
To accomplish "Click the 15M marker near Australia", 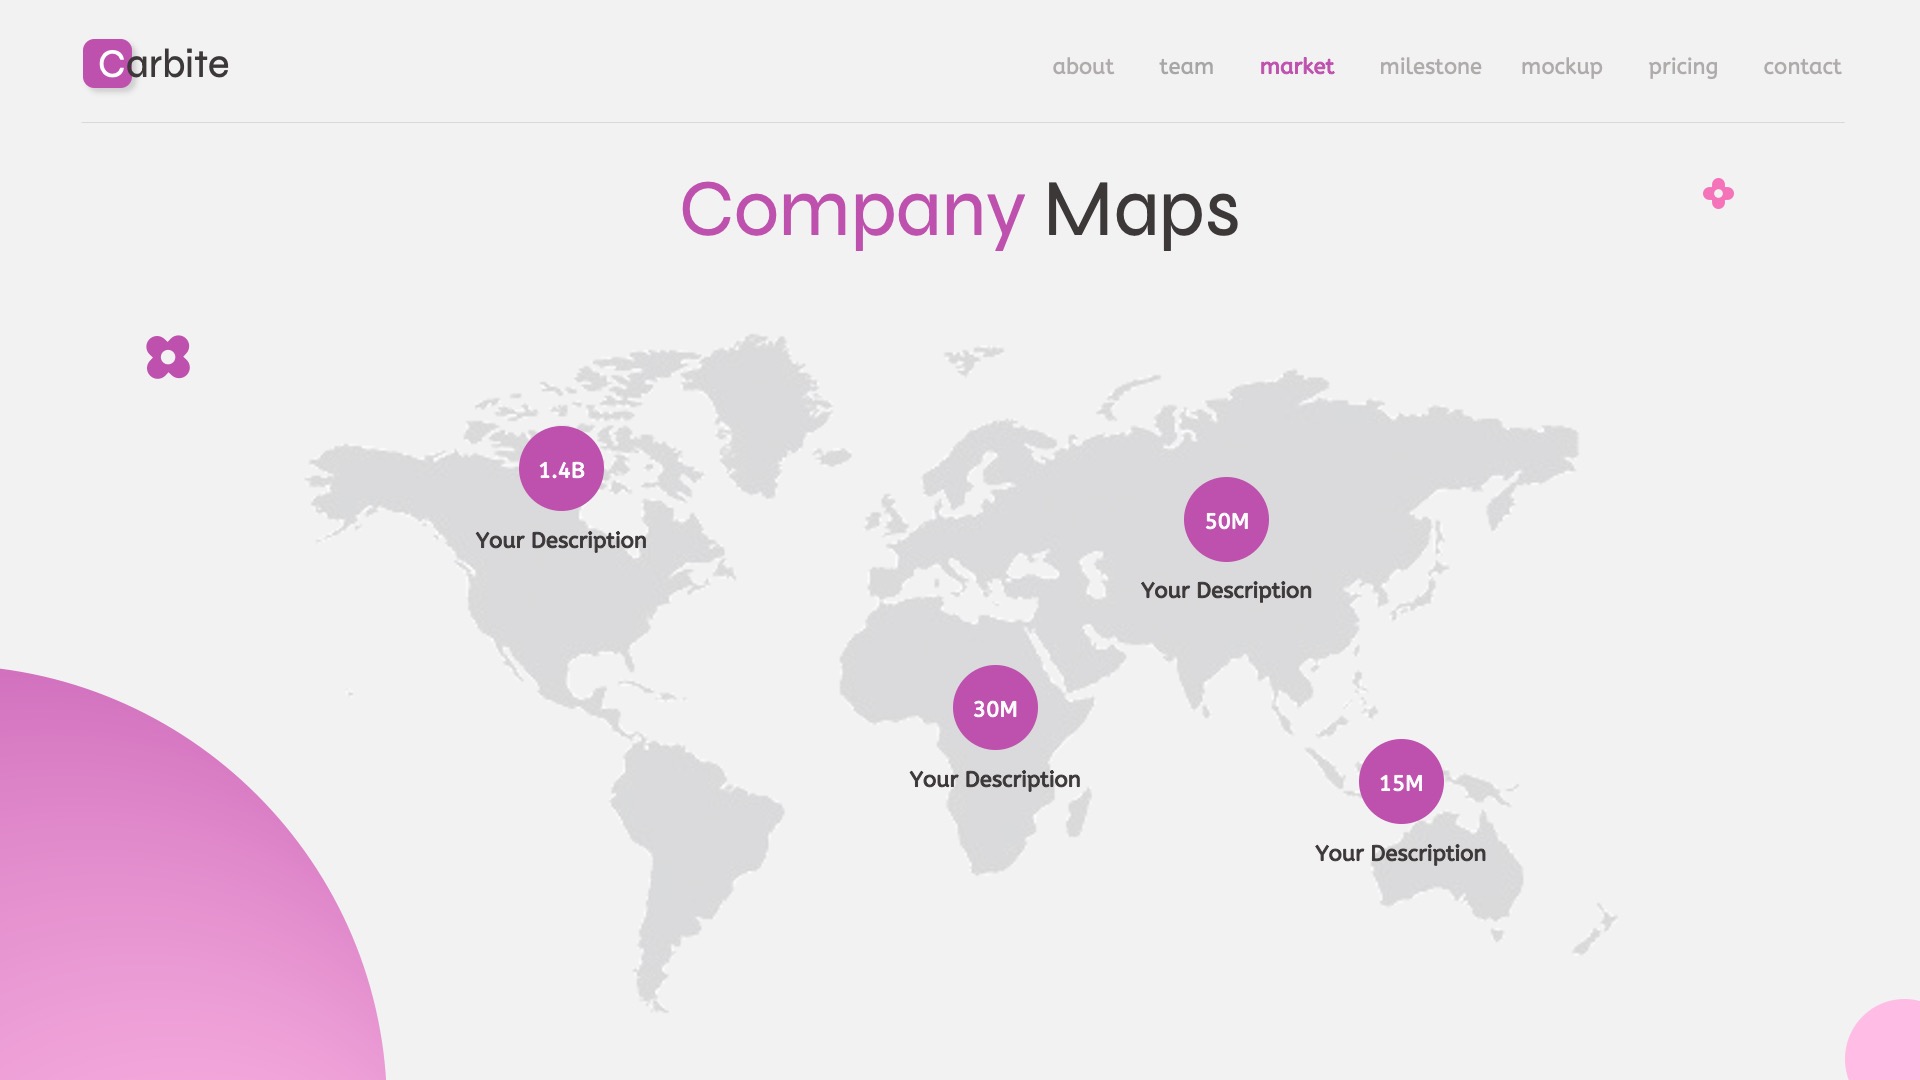I will pos(1400,784).
